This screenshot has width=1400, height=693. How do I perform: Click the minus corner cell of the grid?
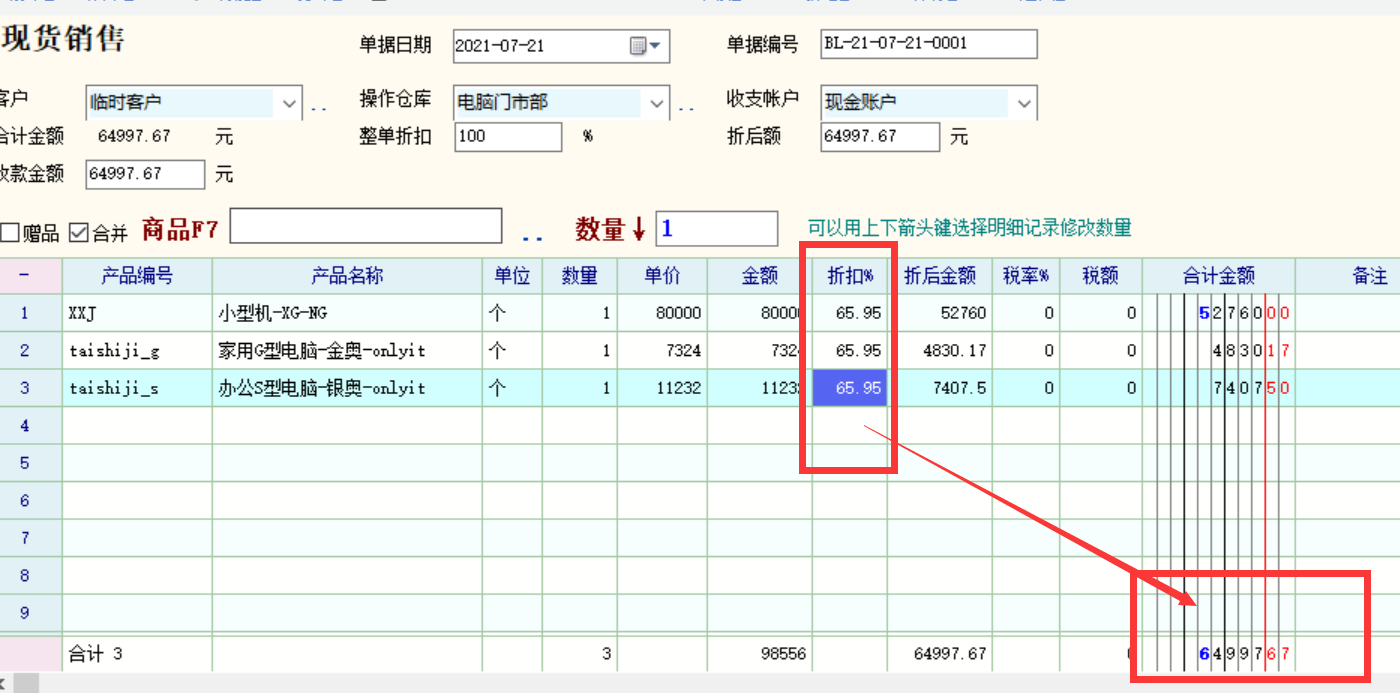[24, 276]
